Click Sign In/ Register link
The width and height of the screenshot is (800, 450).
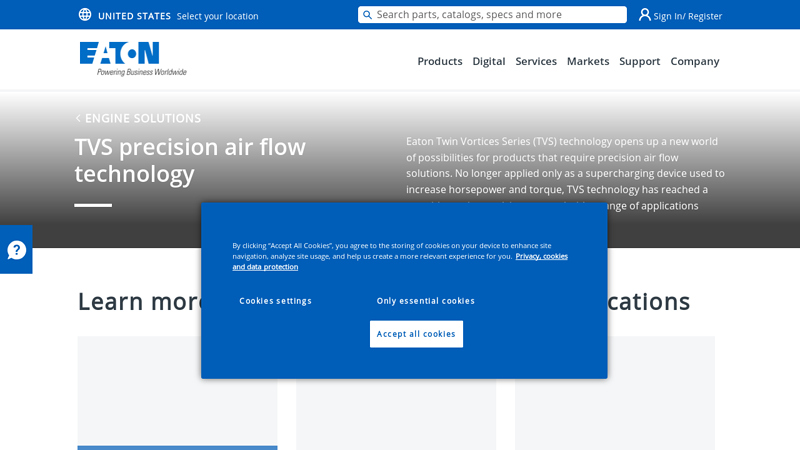coord(687,16)
